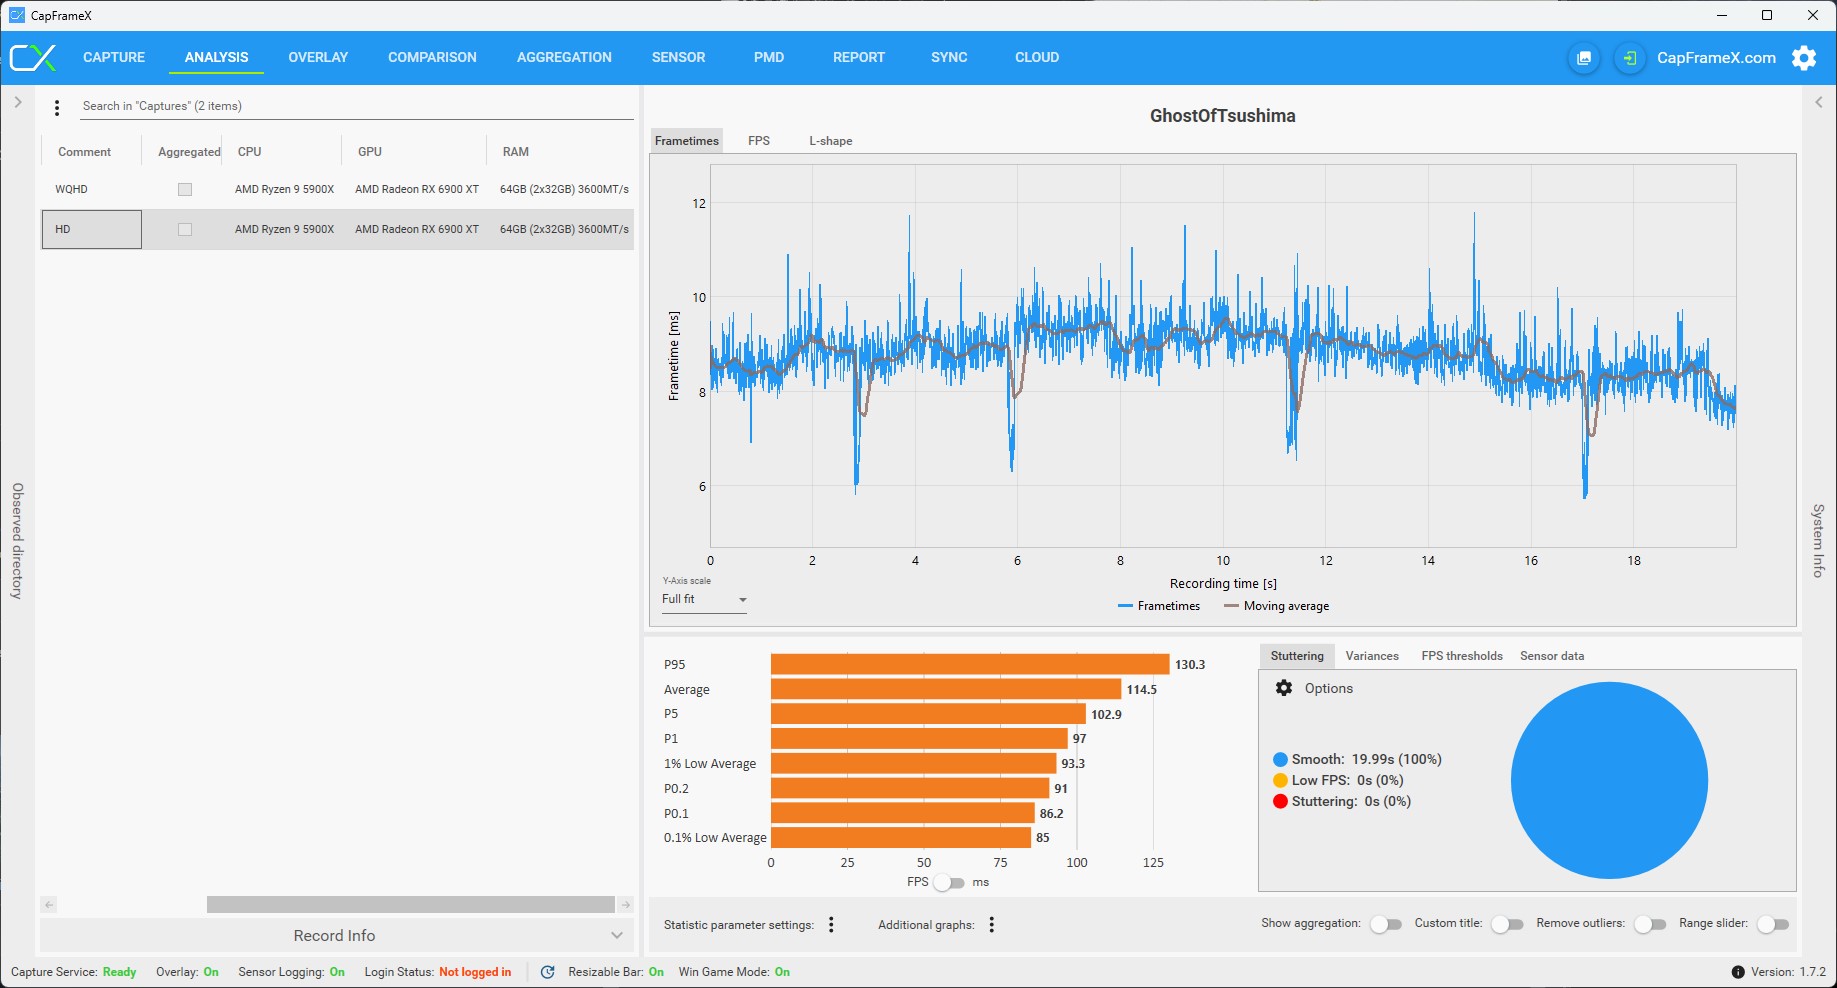Click the login icon in the header
Viewport: 1837px width, 988px height.
(1630, 58)
